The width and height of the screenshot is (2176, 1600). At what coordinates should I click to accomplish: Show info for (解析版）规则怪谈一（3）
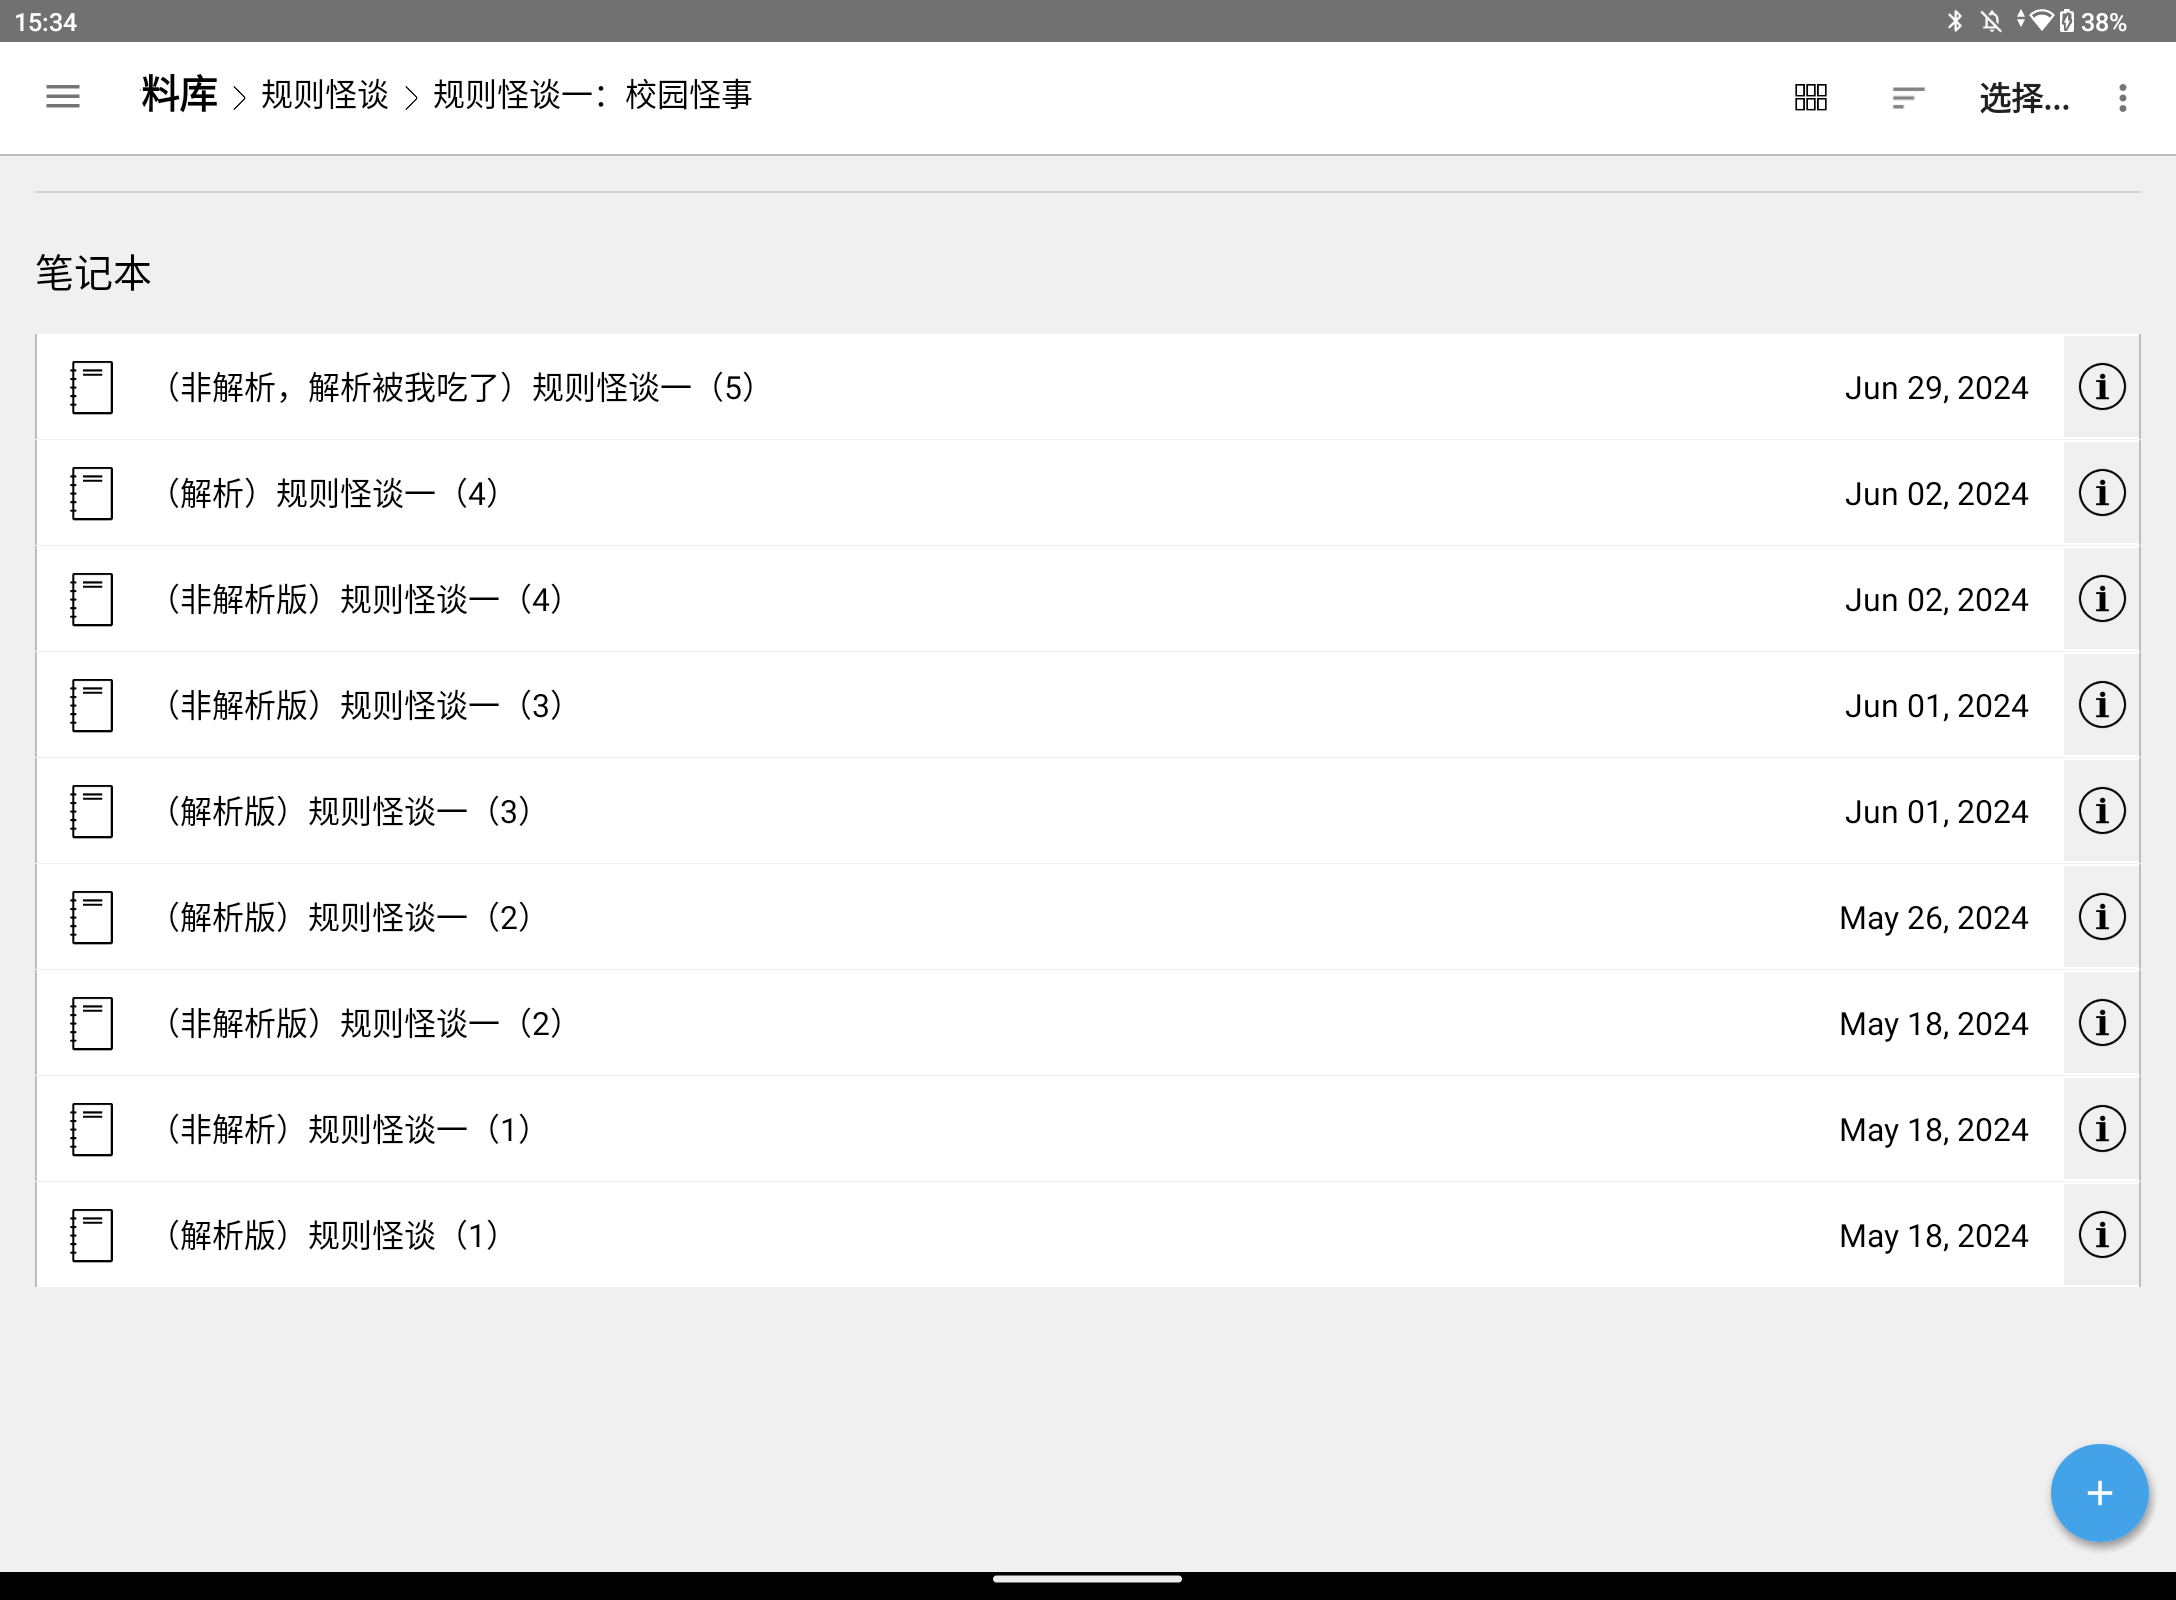coord(2102,811)
